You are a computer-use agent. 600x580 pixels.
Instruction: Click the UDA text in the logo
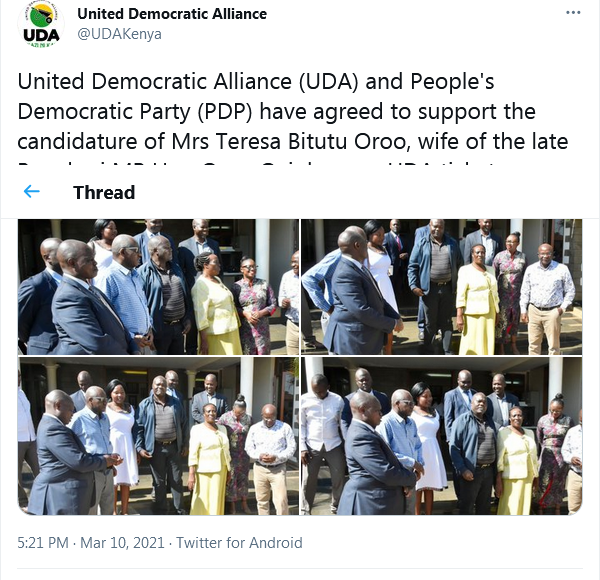[41, 36]
